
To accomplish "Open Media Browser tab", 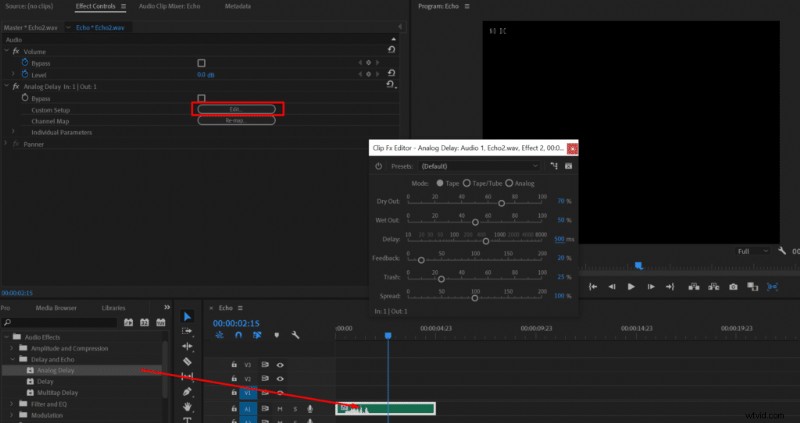I will [x=56, y=308].
